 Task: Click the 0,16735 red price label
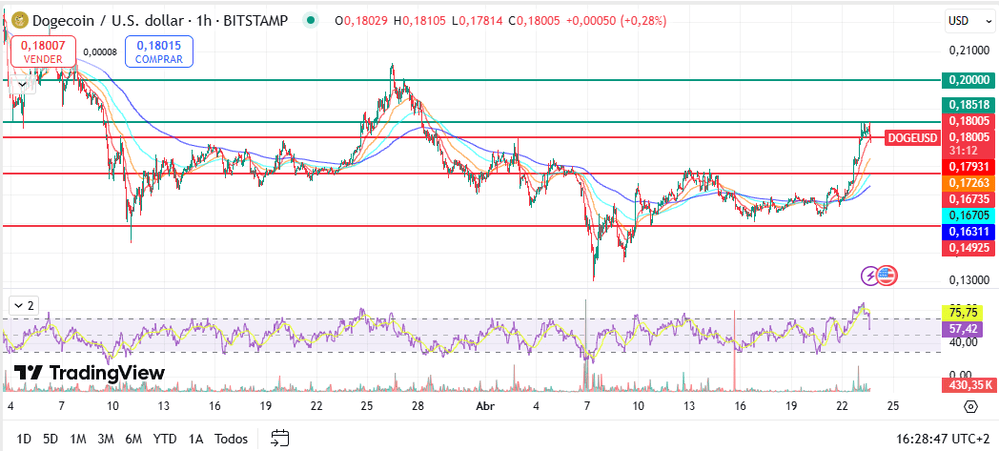[968, 199]
